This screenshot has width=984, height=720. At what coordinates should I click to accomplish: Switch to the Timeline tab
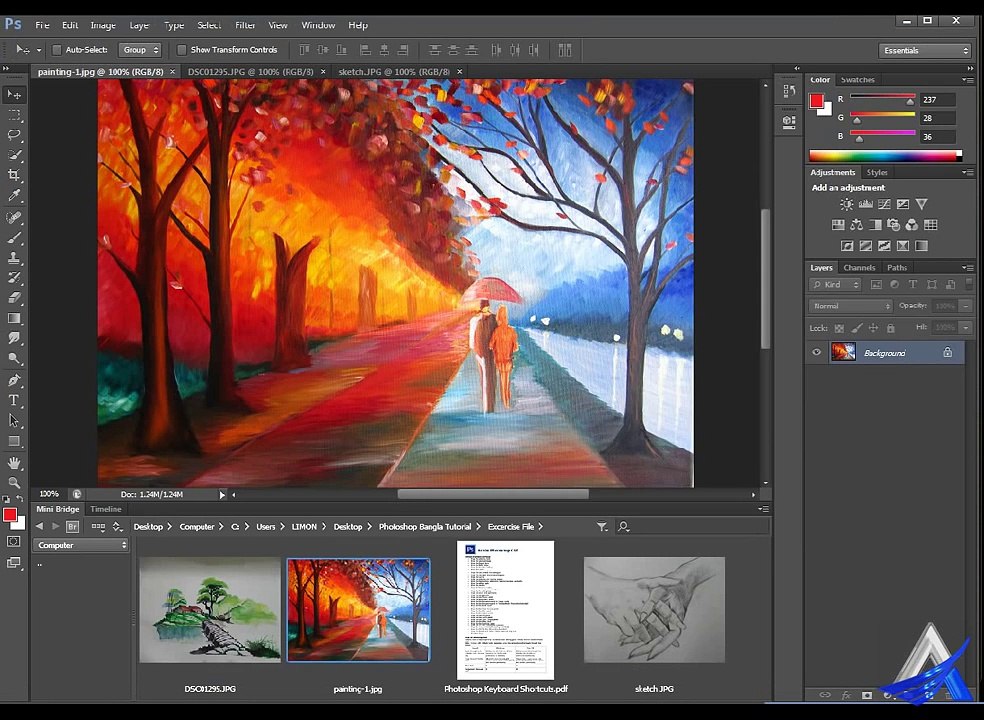point(105,509)
